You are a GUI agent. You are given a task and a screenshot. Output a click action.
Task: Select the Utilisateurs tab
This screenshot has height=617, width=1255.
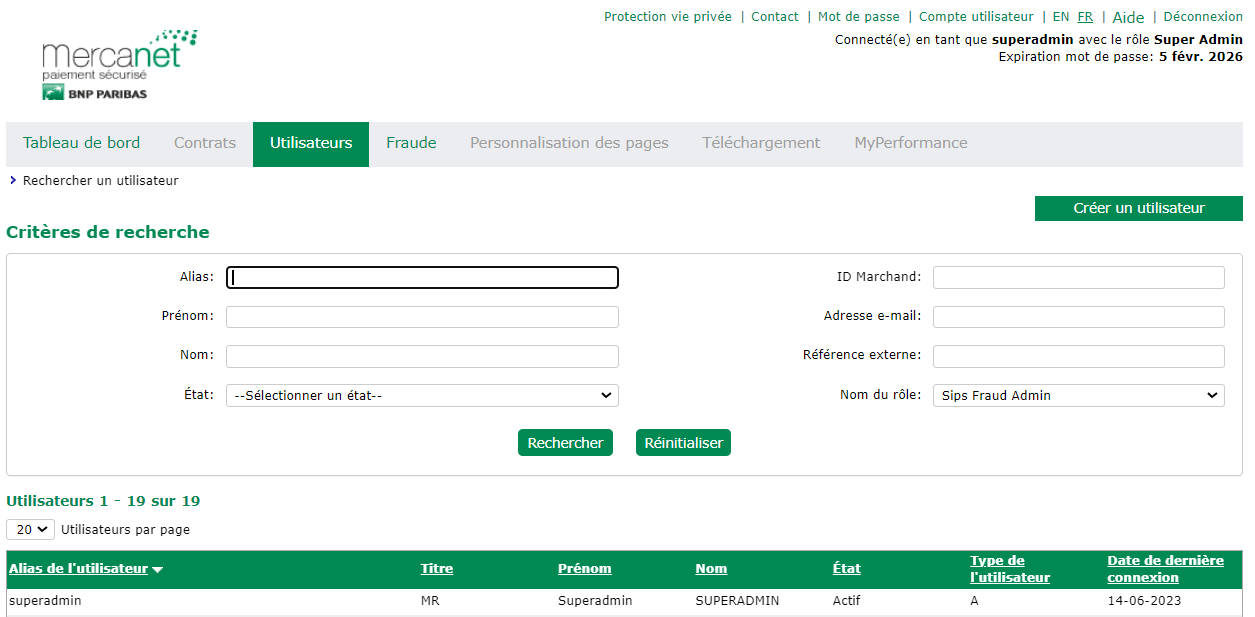pos(311,143)
